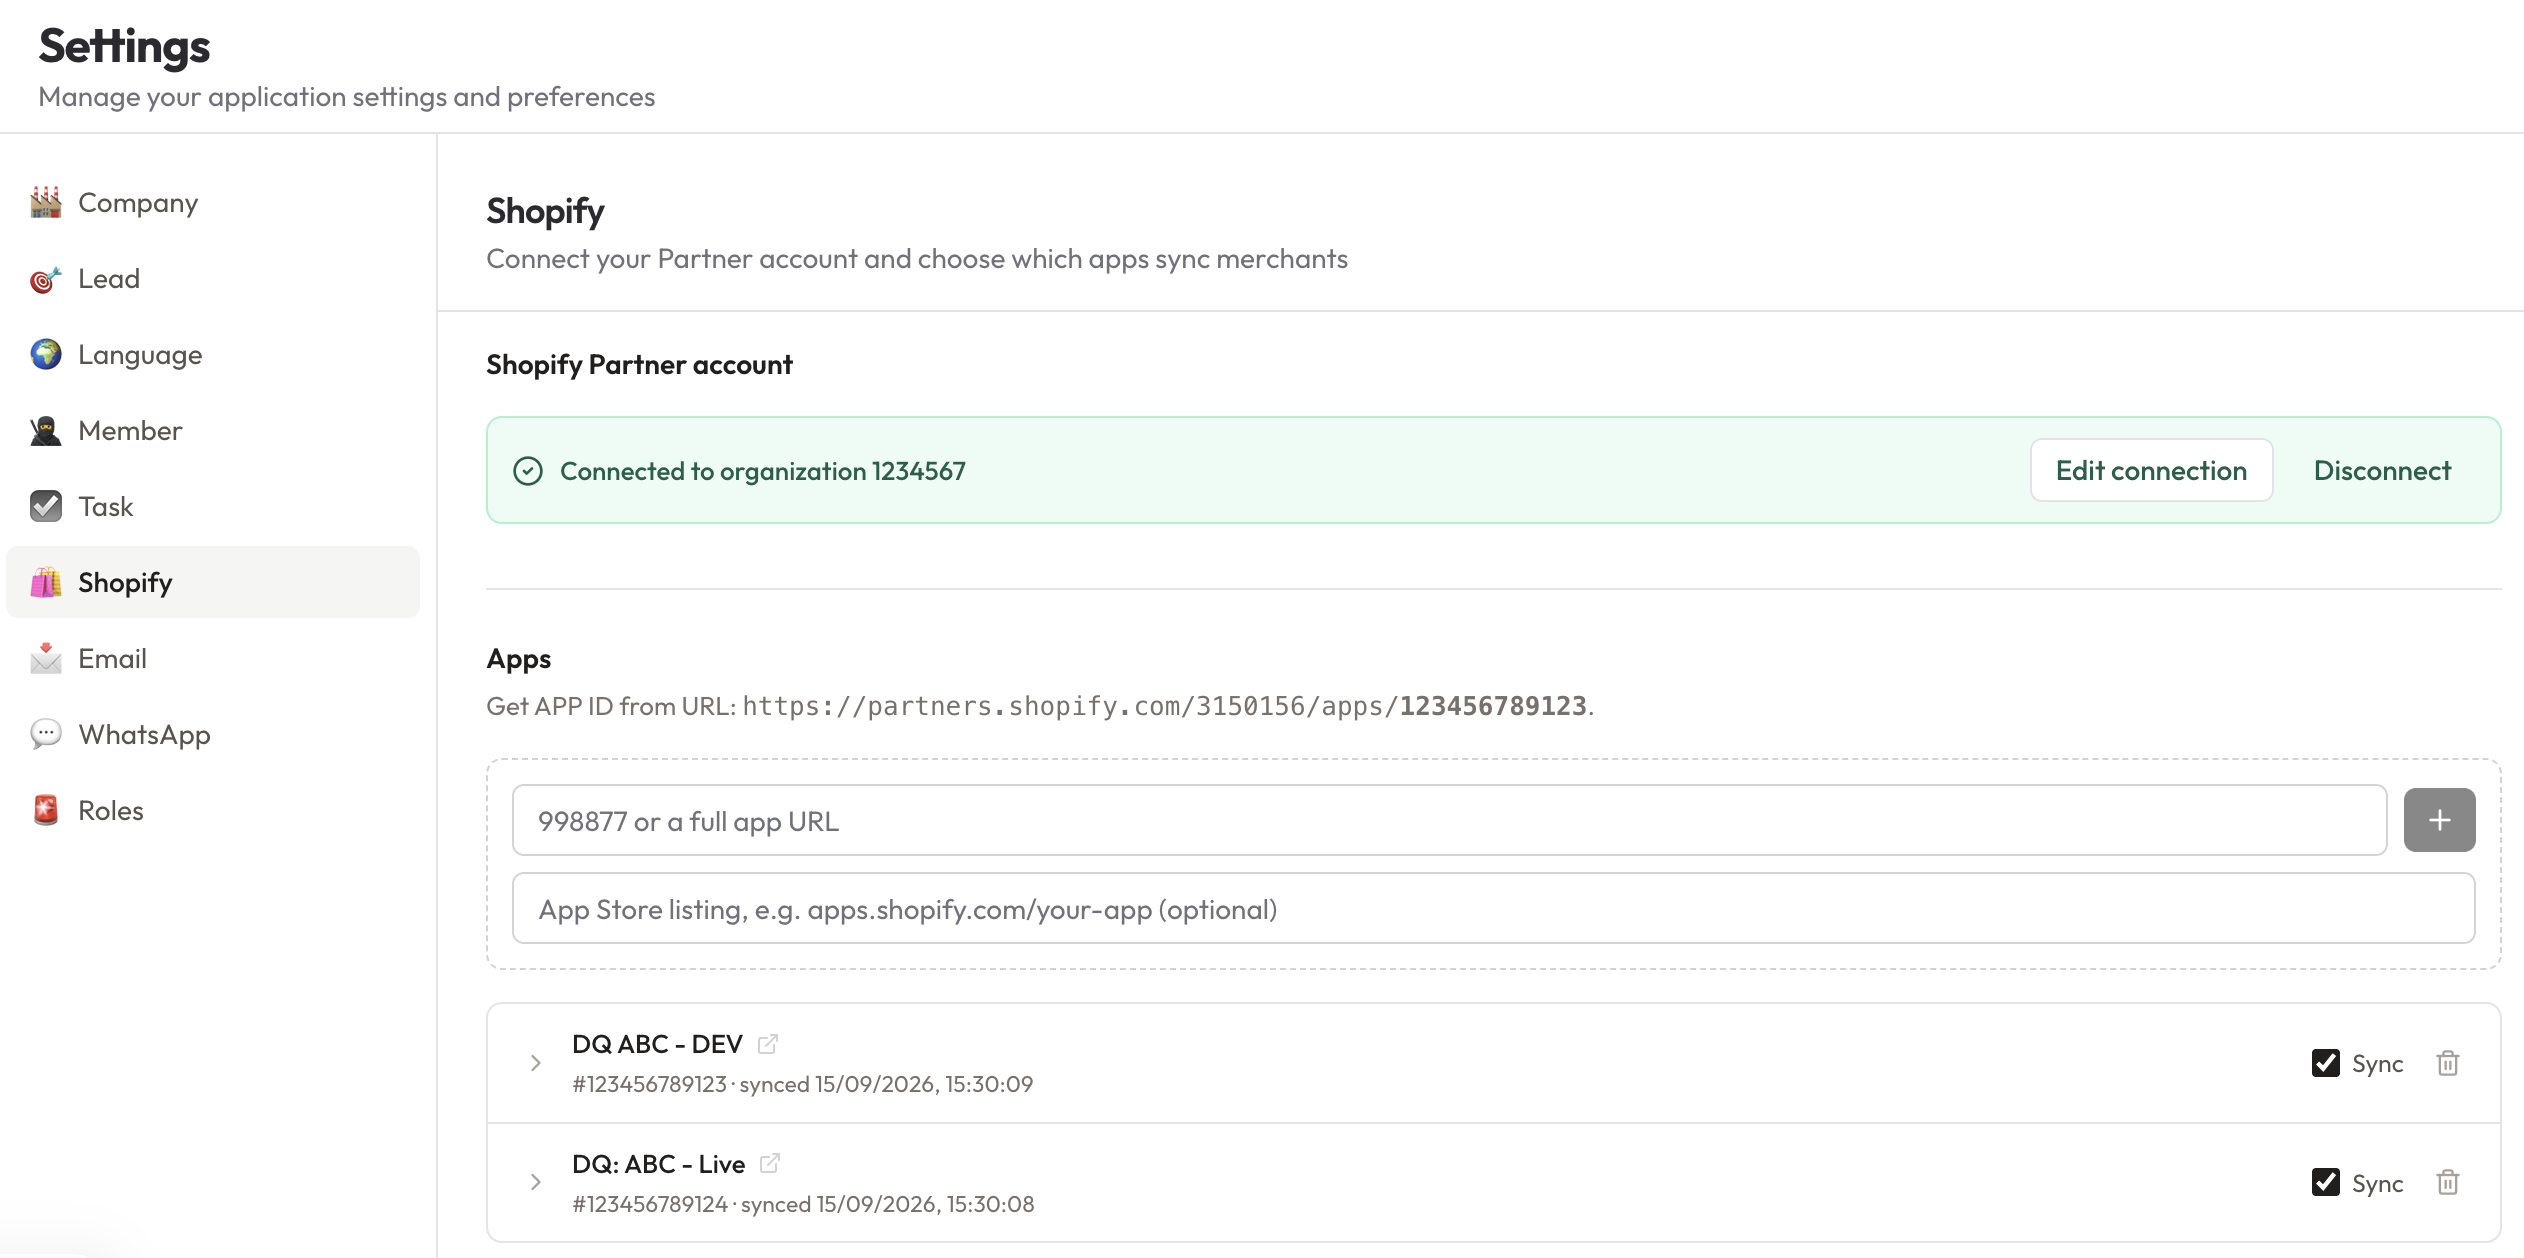The height and width of the screenshot is (1258, 2524).
Task: Click the Task checkmark icon in sidebar
Action: [46, 506]
